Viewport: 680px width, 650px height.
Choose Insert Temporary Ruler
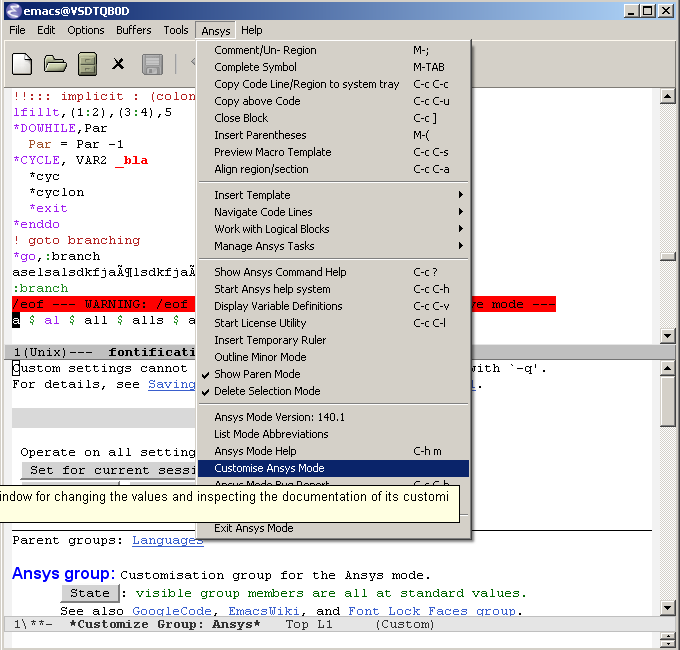coord(333,340)
